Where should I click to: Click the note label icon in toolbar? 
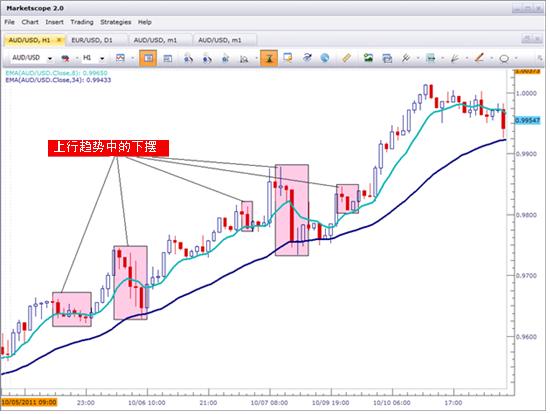pyautogui.click(x=288, y=58)
